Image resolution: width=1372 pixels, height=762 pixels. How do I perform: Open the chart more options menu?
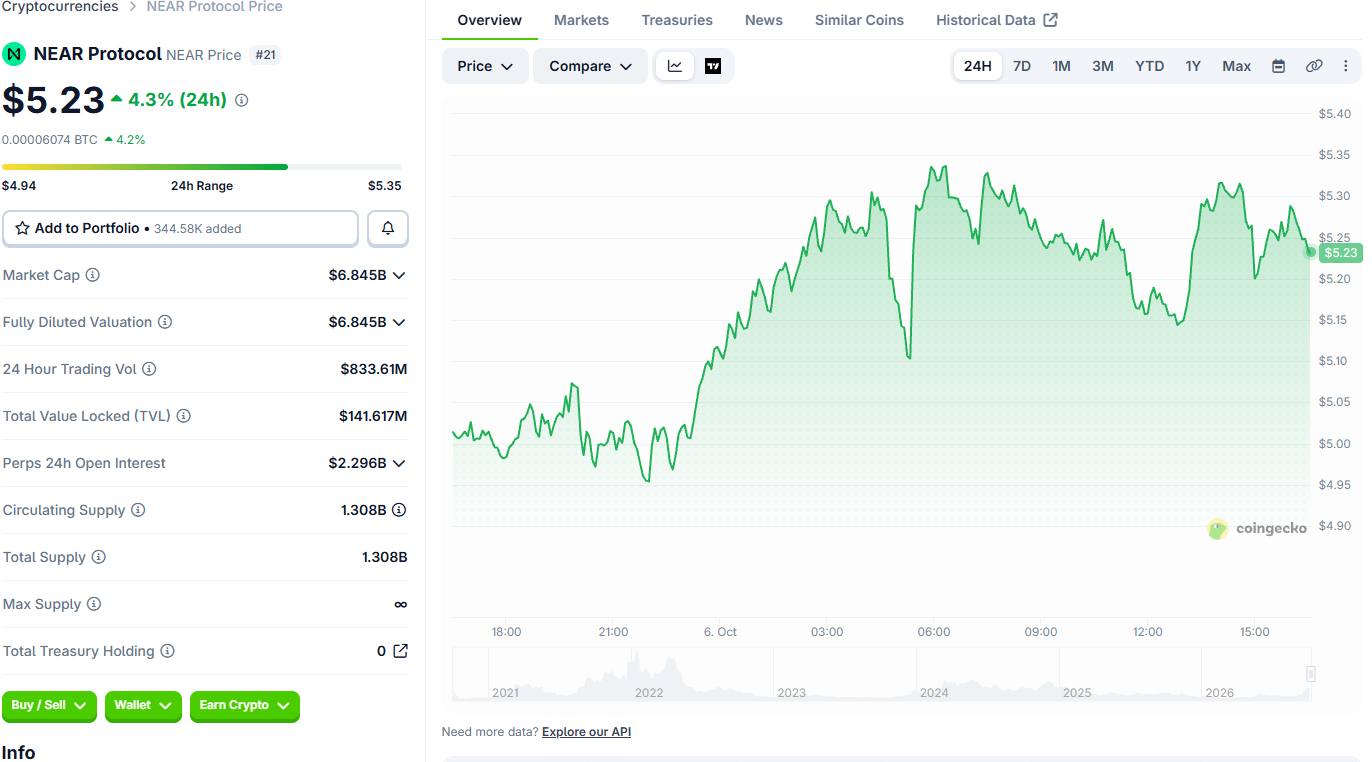tap(1345, 66)
